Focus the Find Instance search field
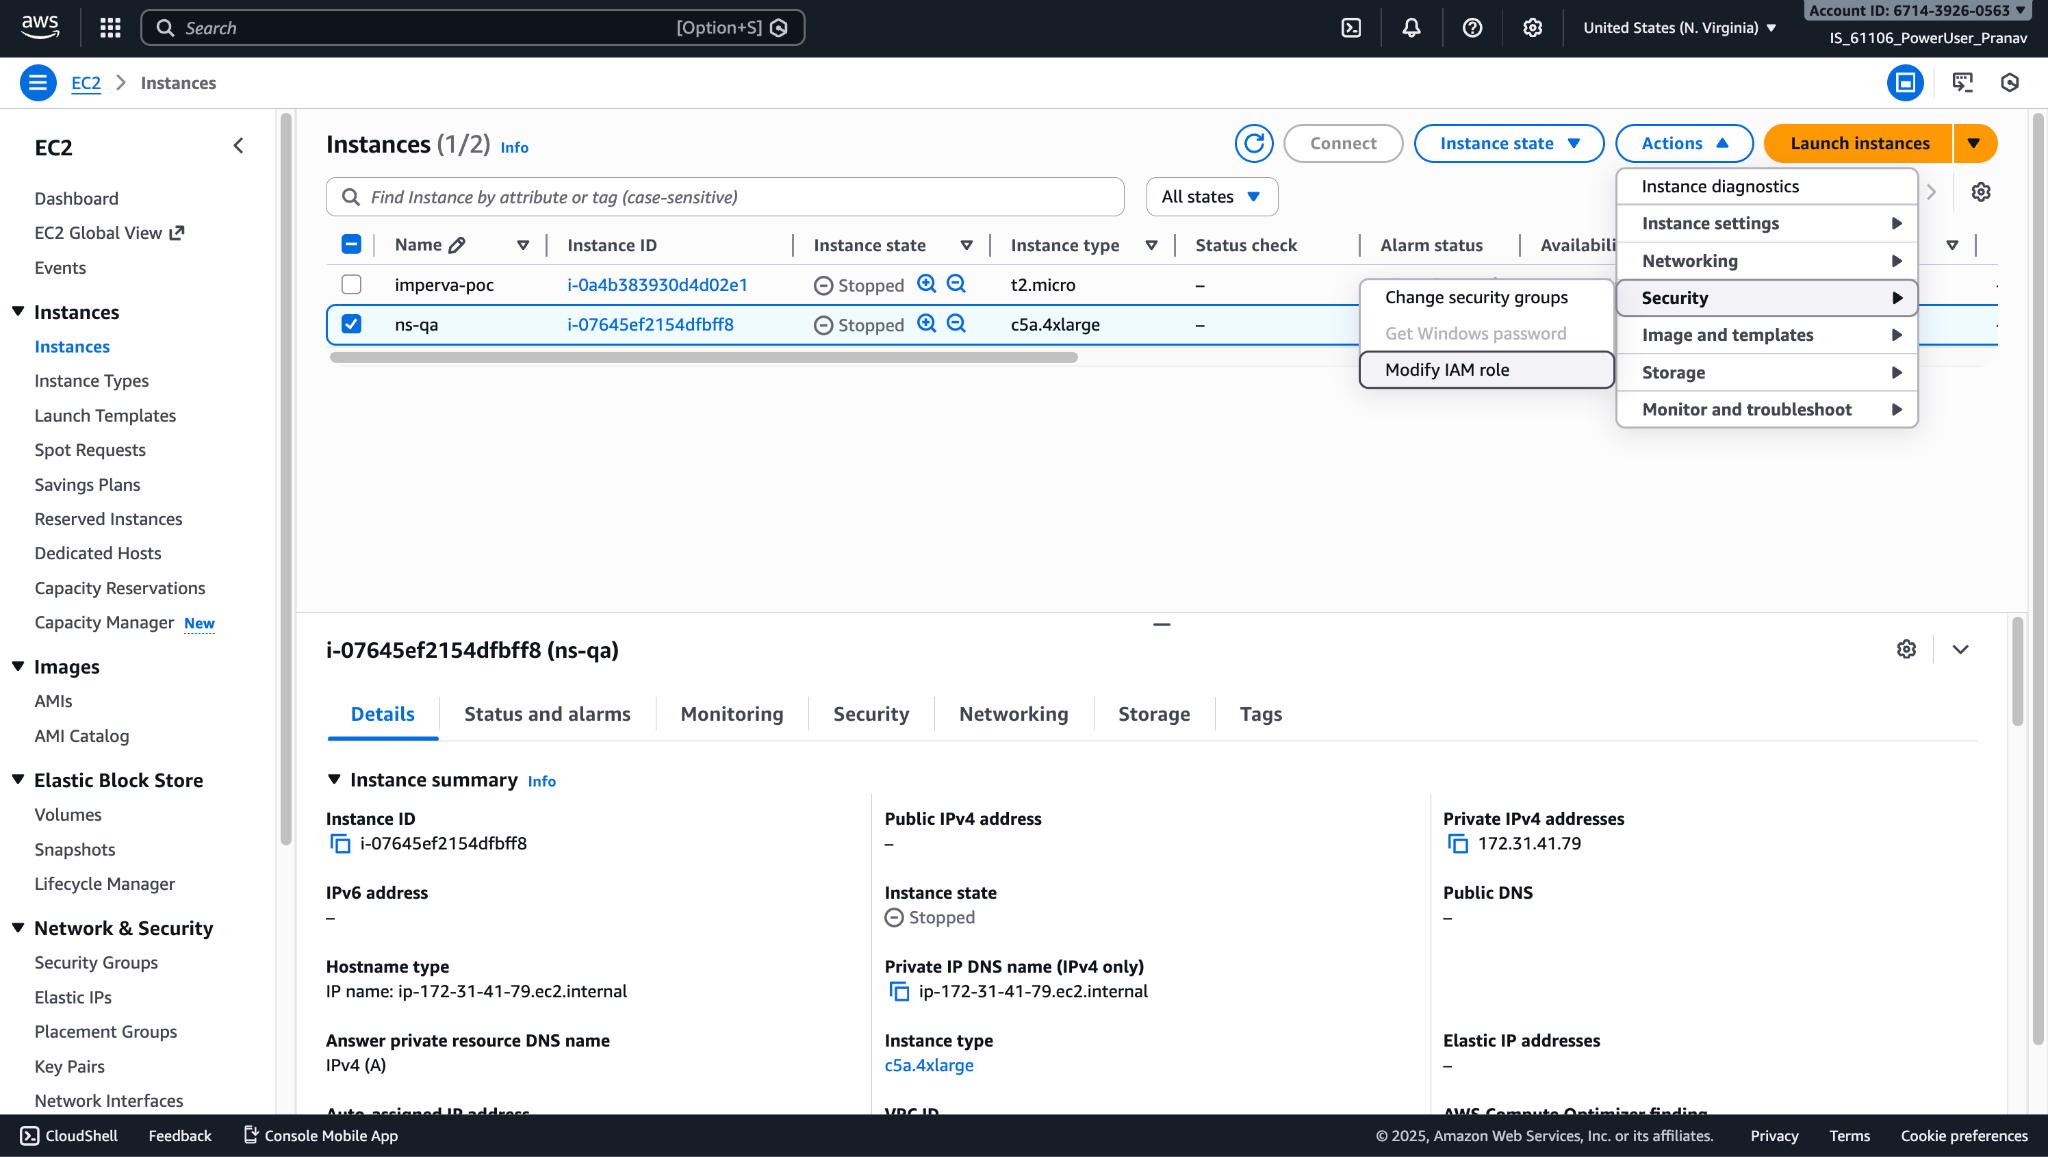Viewport: 2048px width, 1157px height. pyautogui.click(x=725, y=197)
